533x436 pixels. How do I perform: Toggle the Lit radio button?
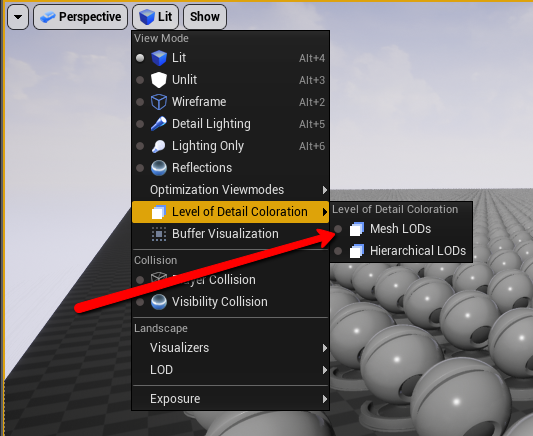coord(140,58)
